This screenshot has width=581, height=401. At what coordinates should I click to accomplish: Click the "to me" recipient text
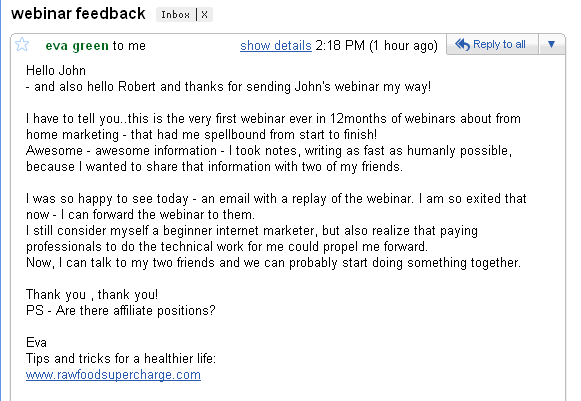click(x=129, y=46)
